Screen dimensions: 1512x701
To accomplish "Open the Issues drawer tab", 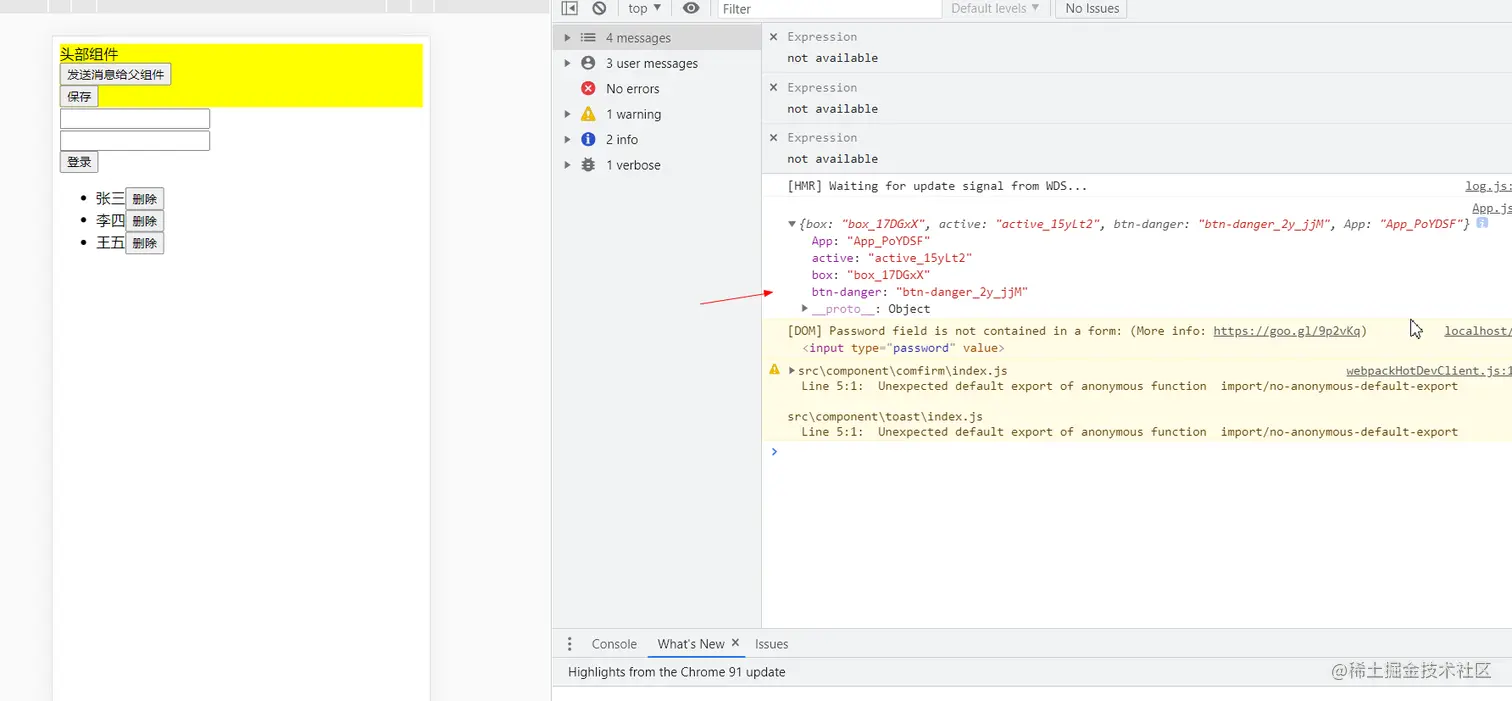I will click(x=771, y=644).
